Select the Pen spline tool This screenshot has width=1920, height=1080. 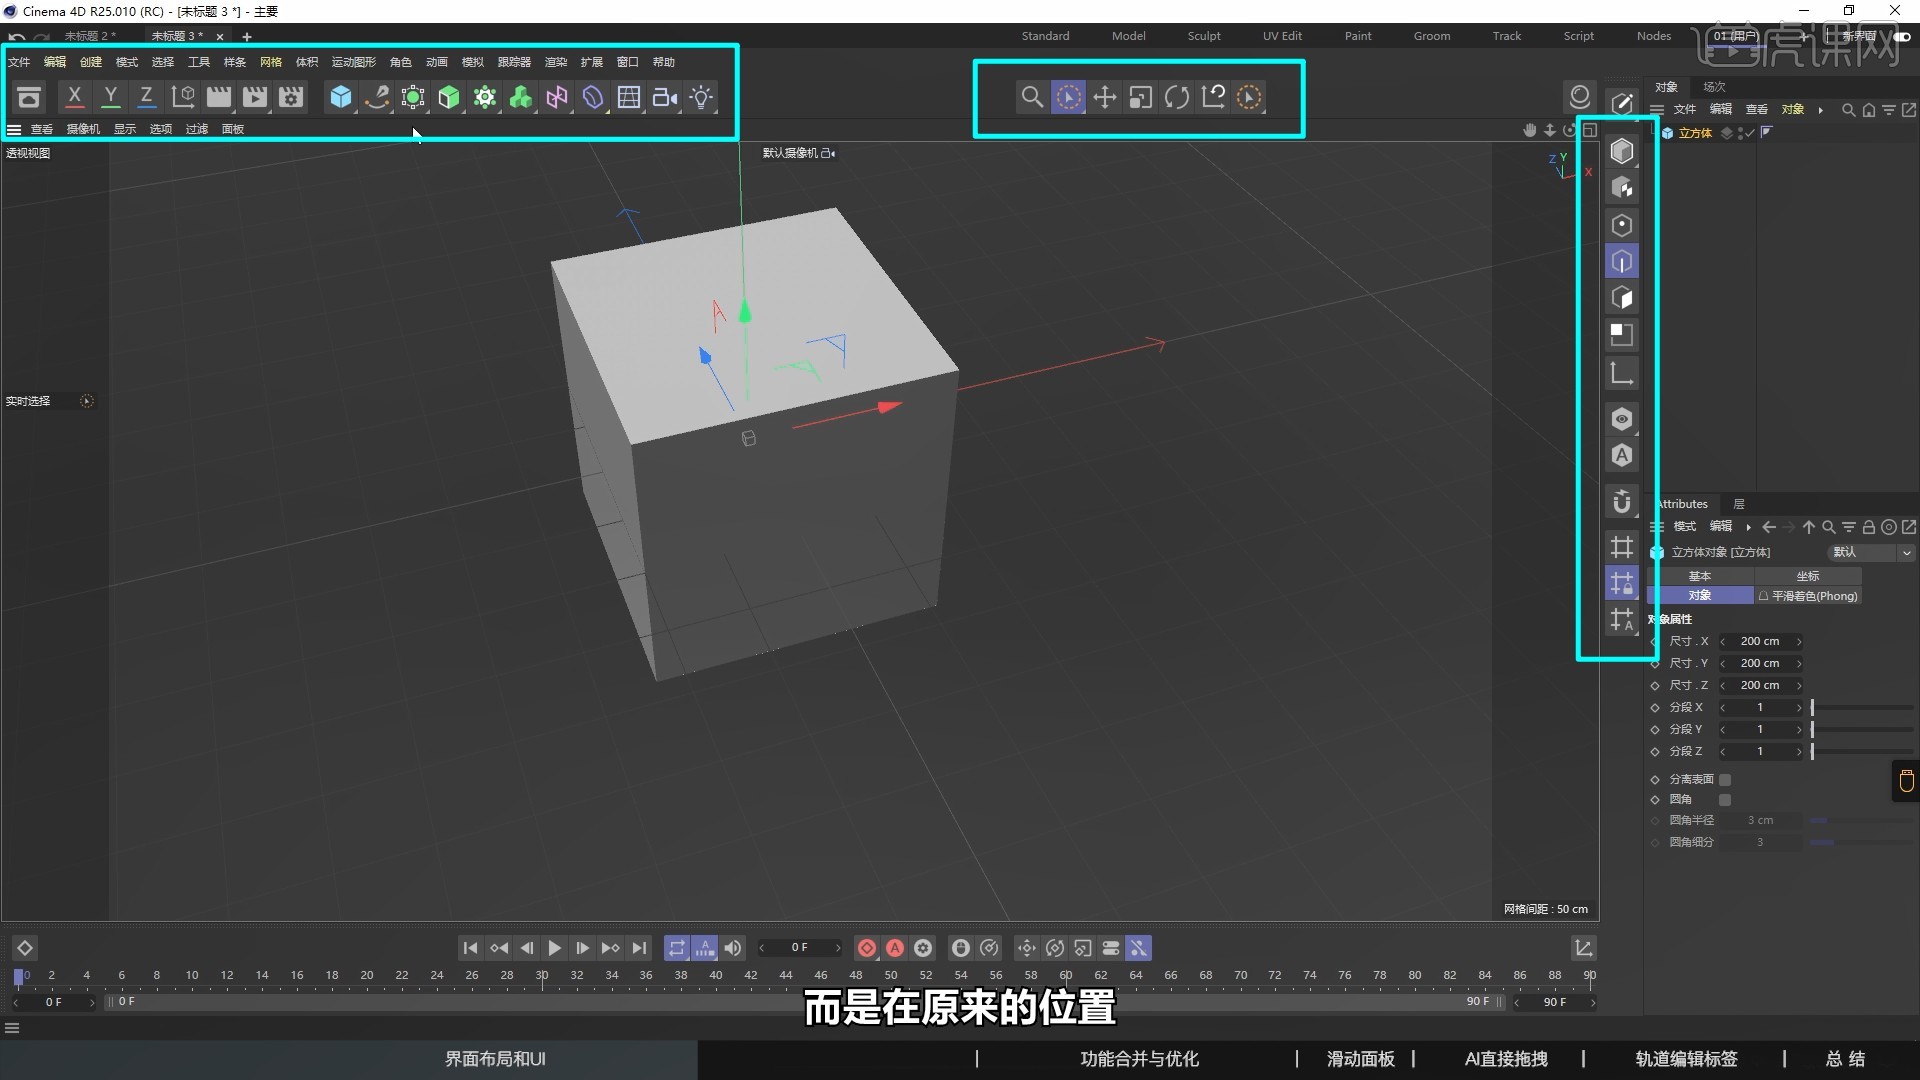(x=377, y=97)
